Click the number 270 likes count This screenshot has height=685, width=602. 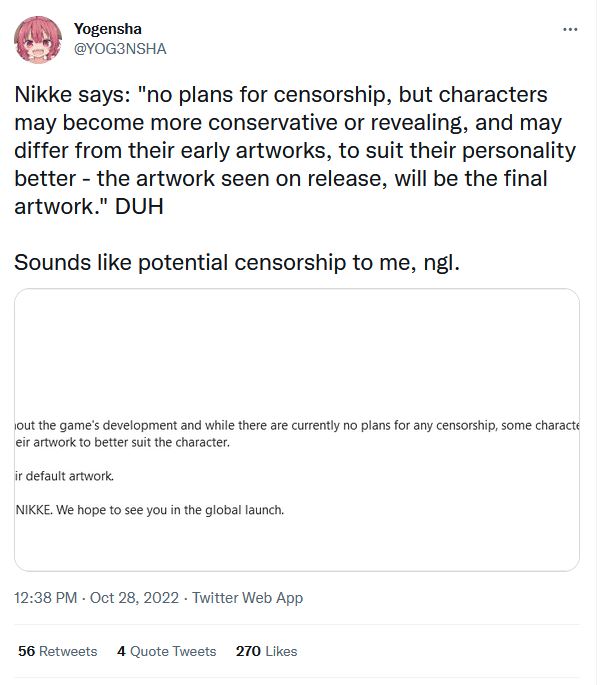point(248,651)
